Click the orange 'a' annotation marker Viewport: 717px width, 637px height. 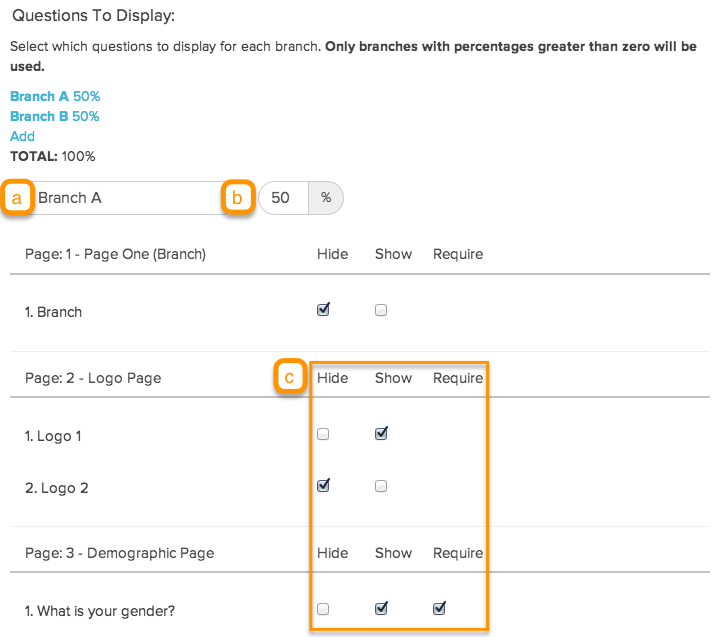tap(17, 198)
